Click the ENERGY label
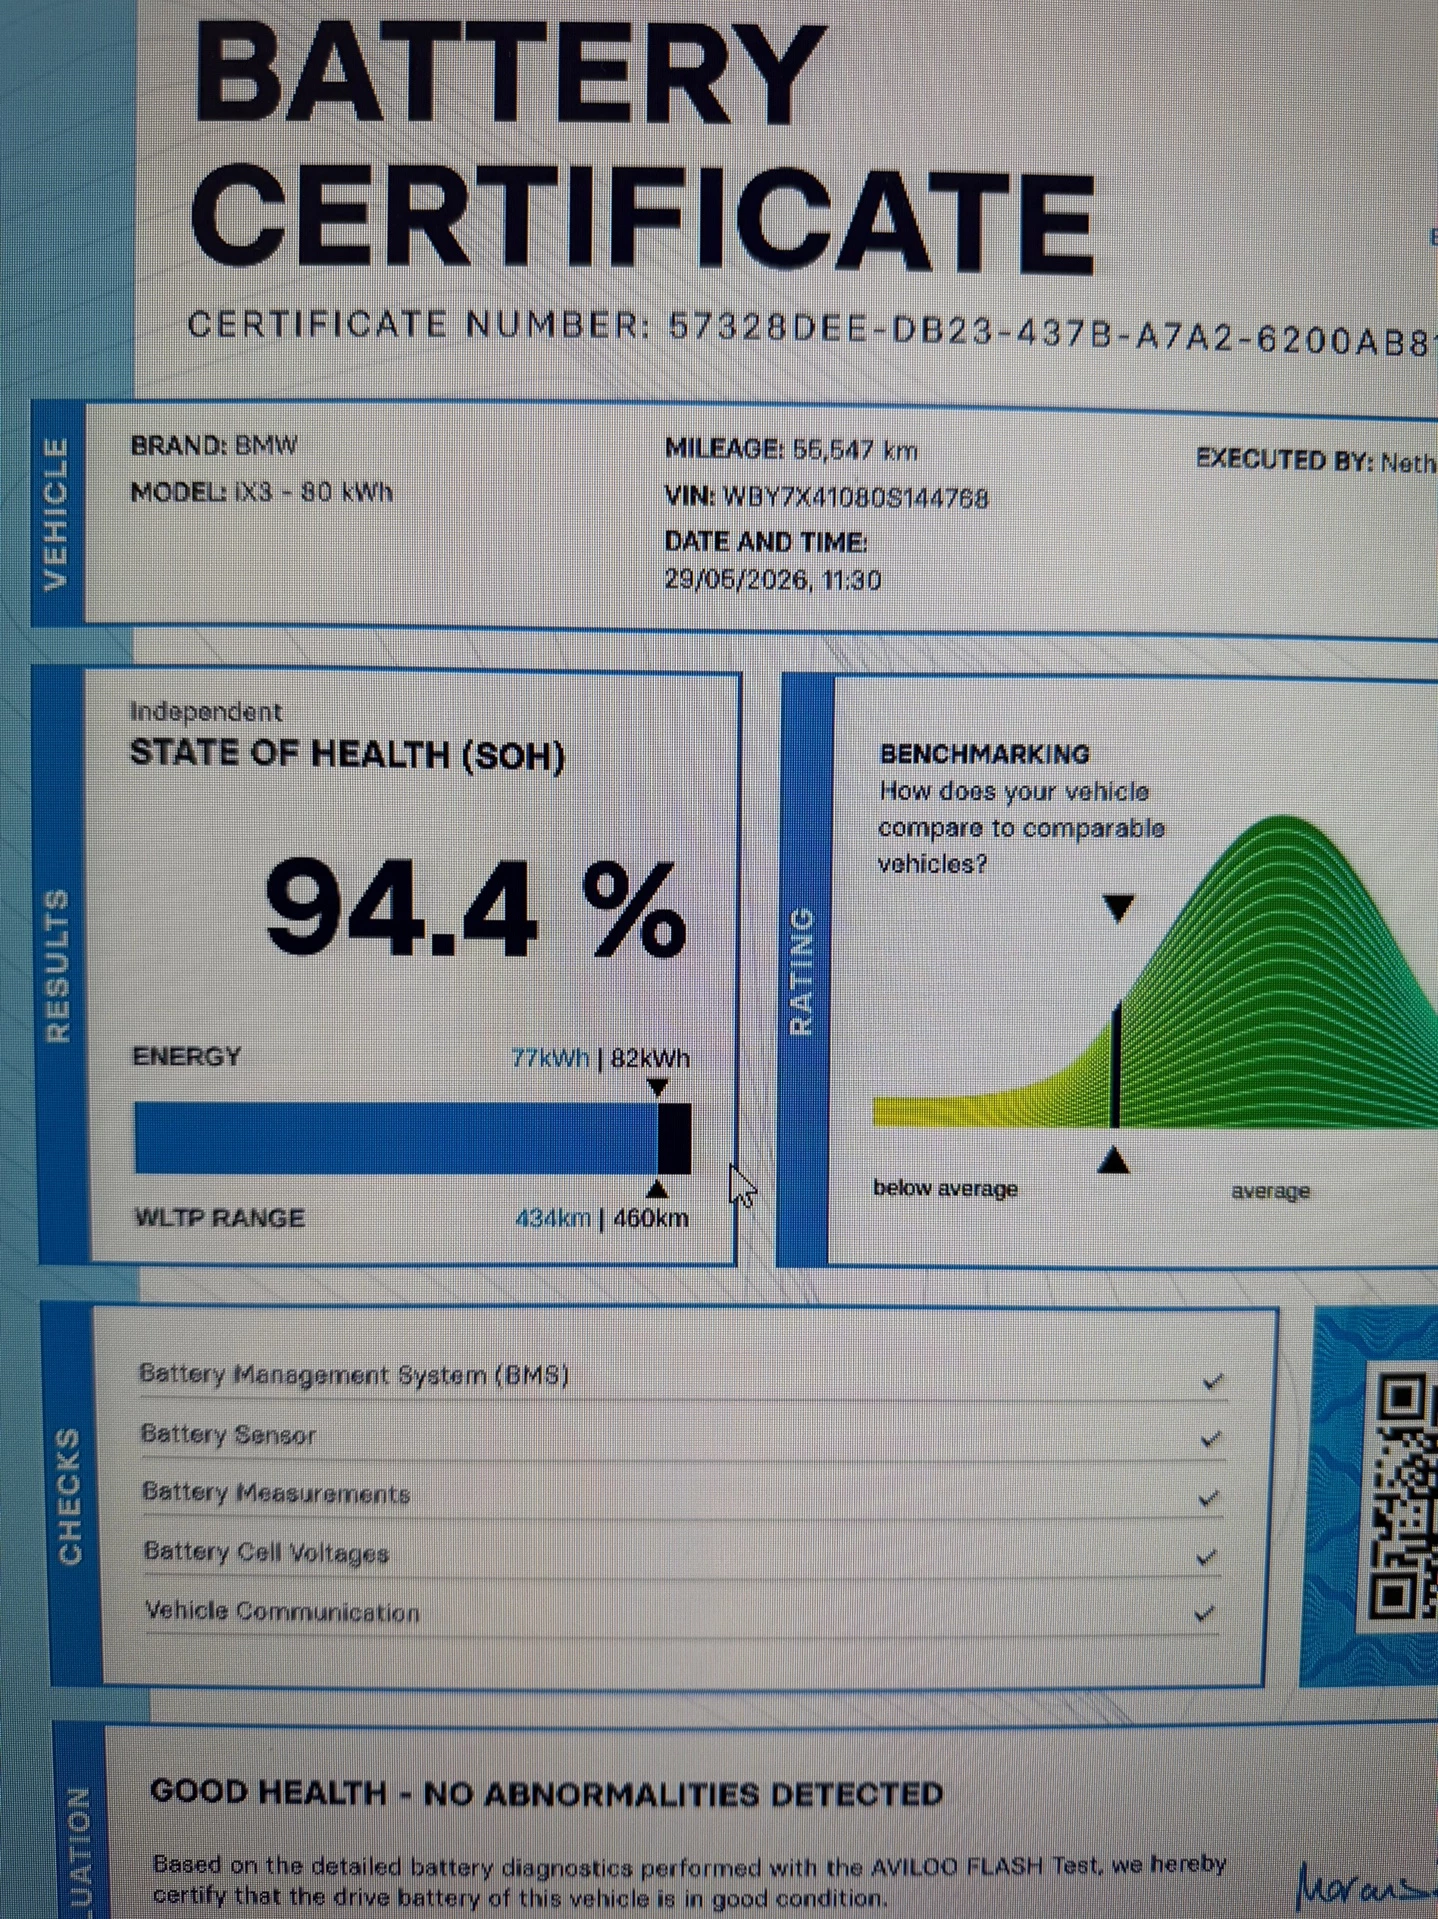Screen dimensions: 1438x1919 coord(187,1057)
